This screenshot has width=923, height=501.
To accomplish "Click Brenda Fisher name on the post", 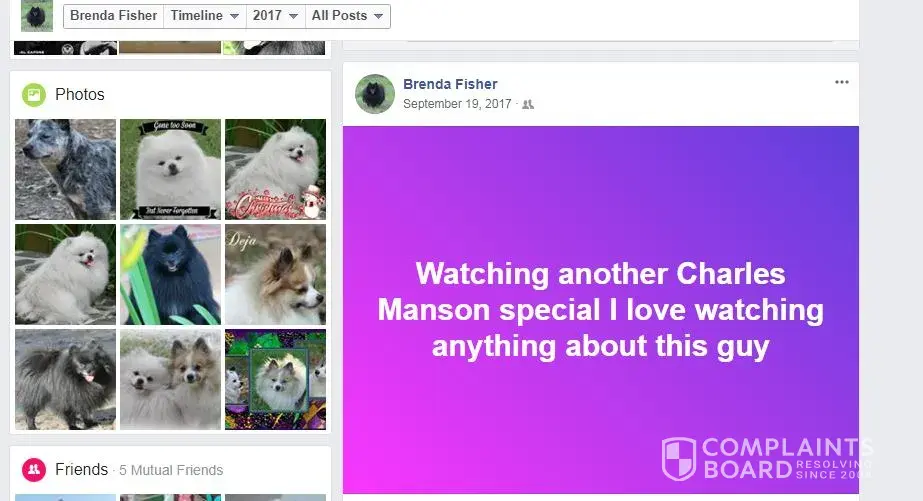I will [x=450, y=84].
